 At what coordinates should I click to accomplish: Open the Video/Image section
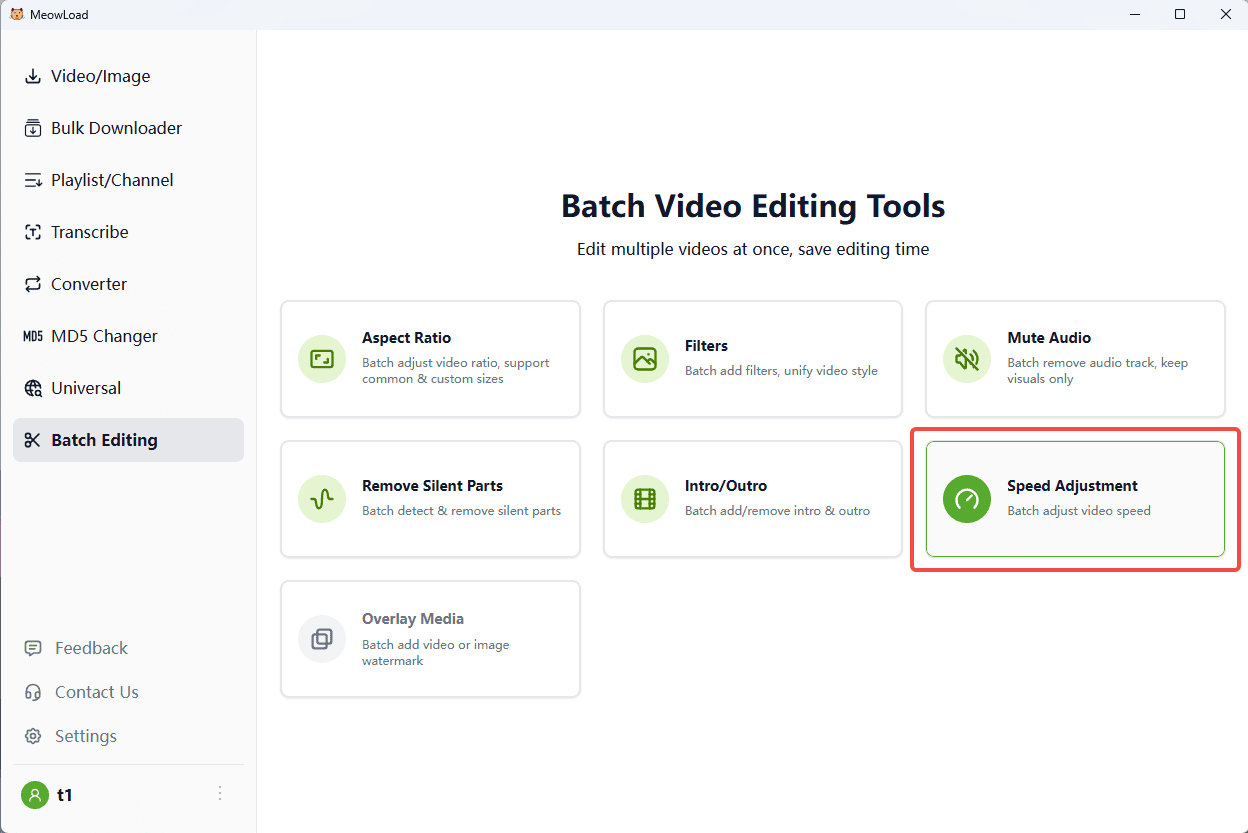[100, 76]
